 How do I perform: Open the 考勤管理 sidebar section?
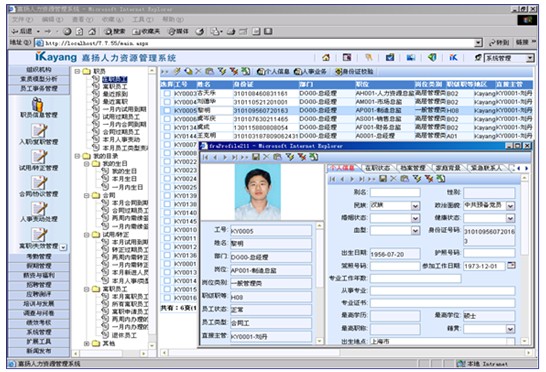pyautogui.click(x=39, y=256)
